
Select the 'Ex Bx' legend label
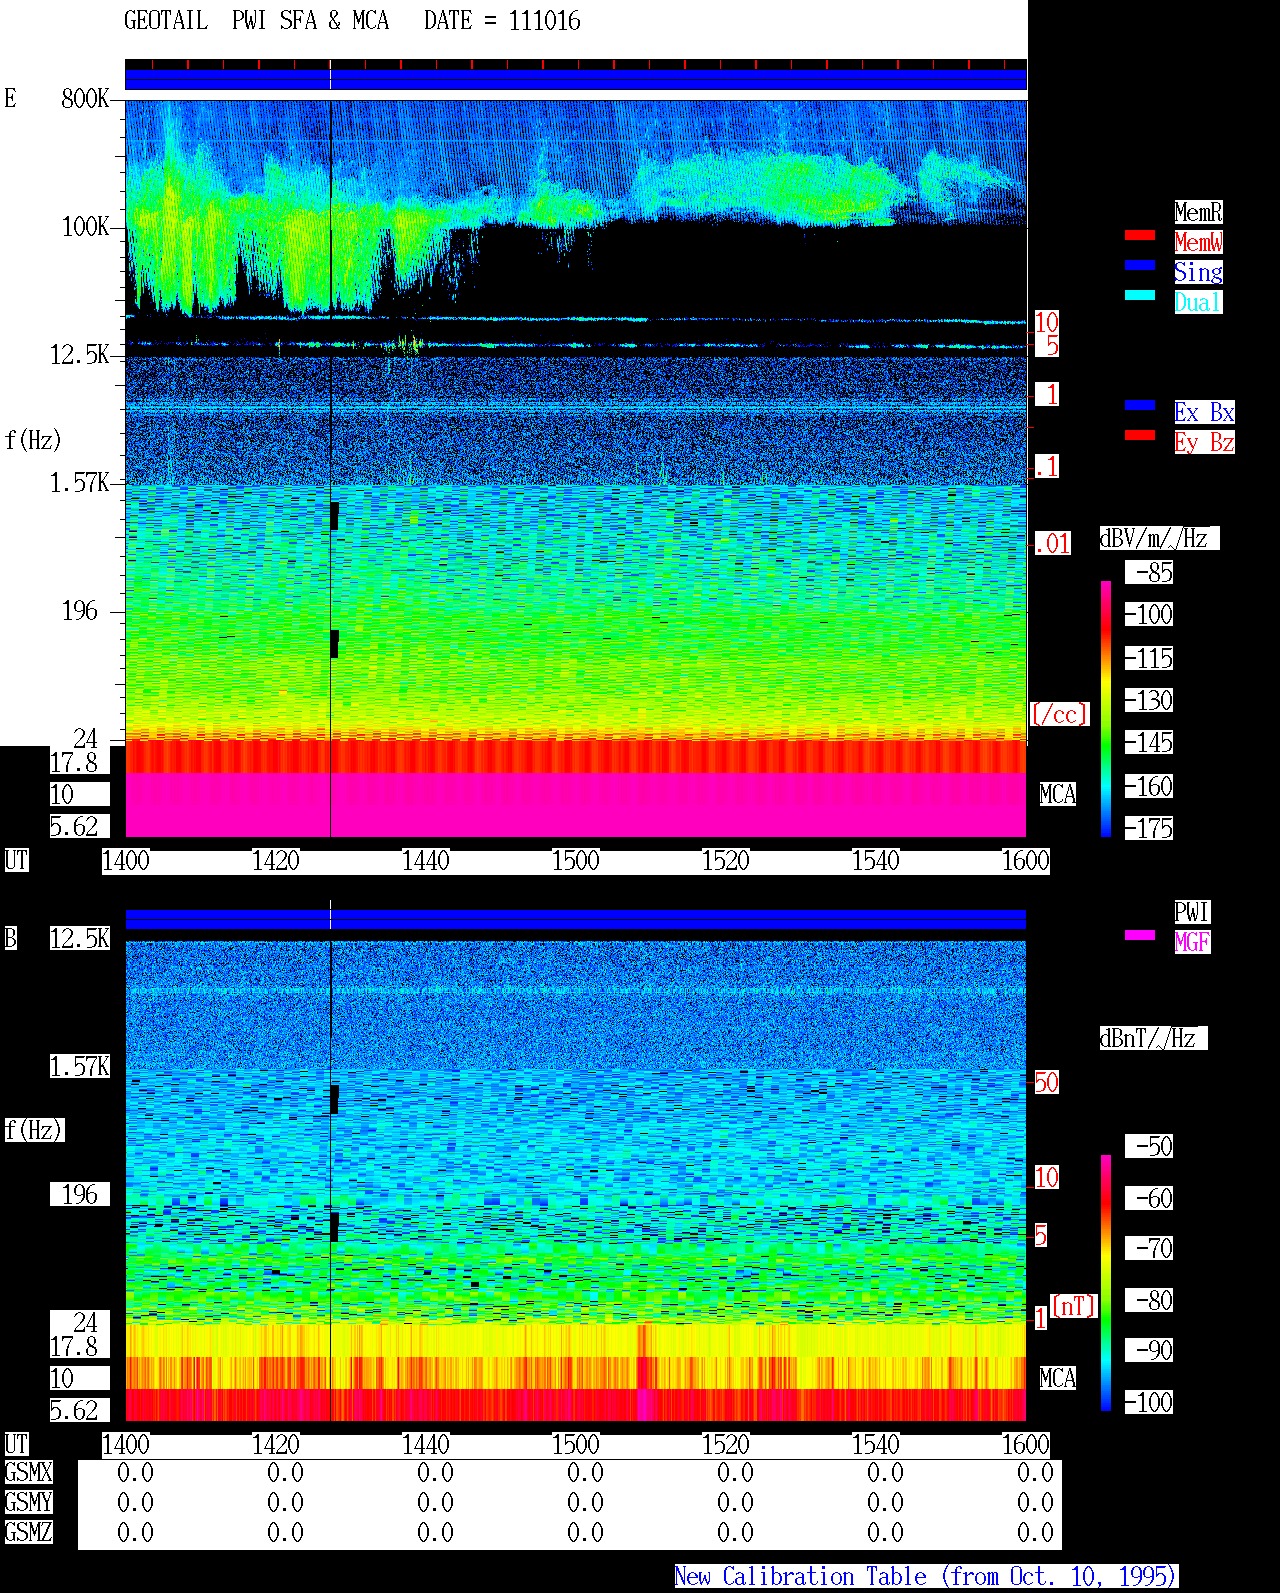(1204, 412)
